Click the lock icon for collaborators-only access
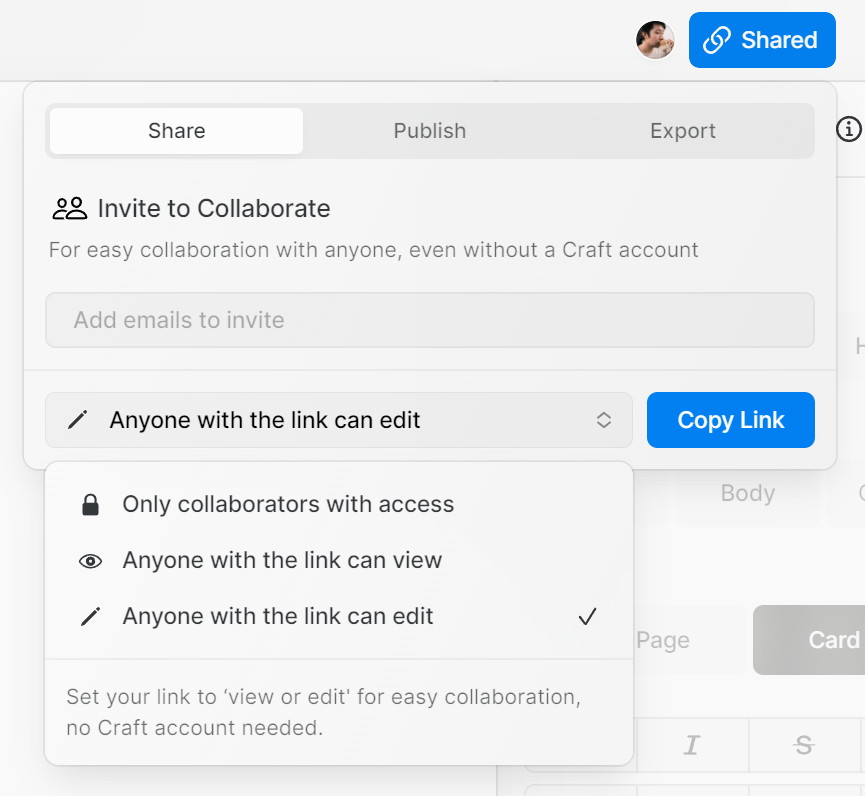Viewport: 865px width, 796px height. coord(90,505)
